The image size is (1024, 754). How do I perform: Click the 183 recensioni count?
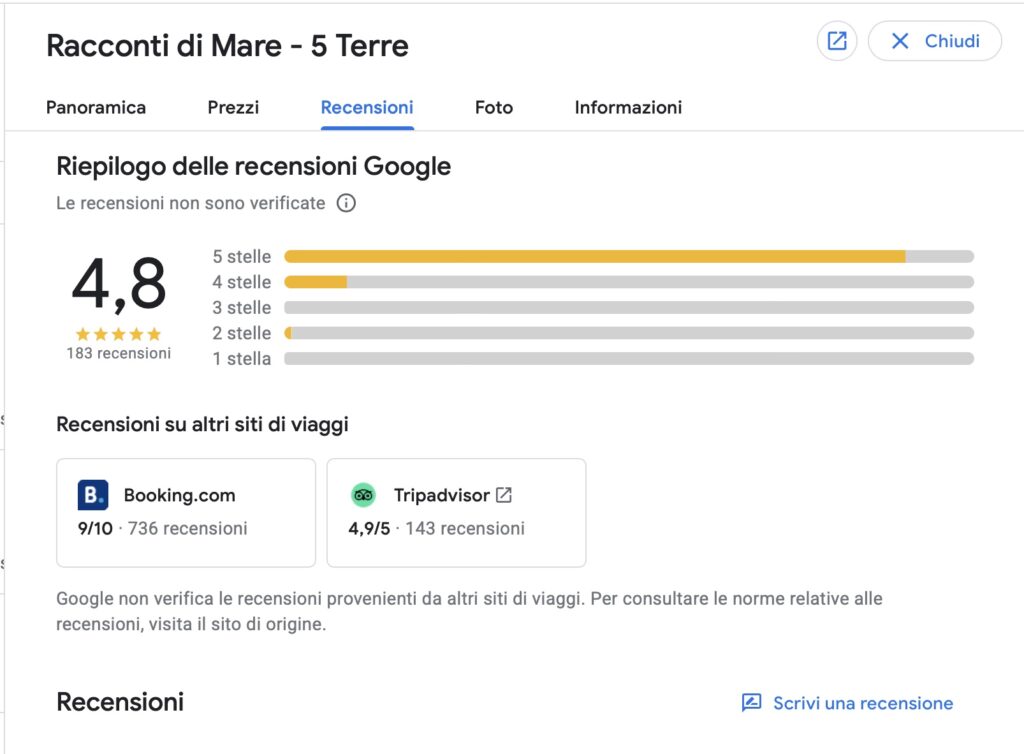pos(118,353)
